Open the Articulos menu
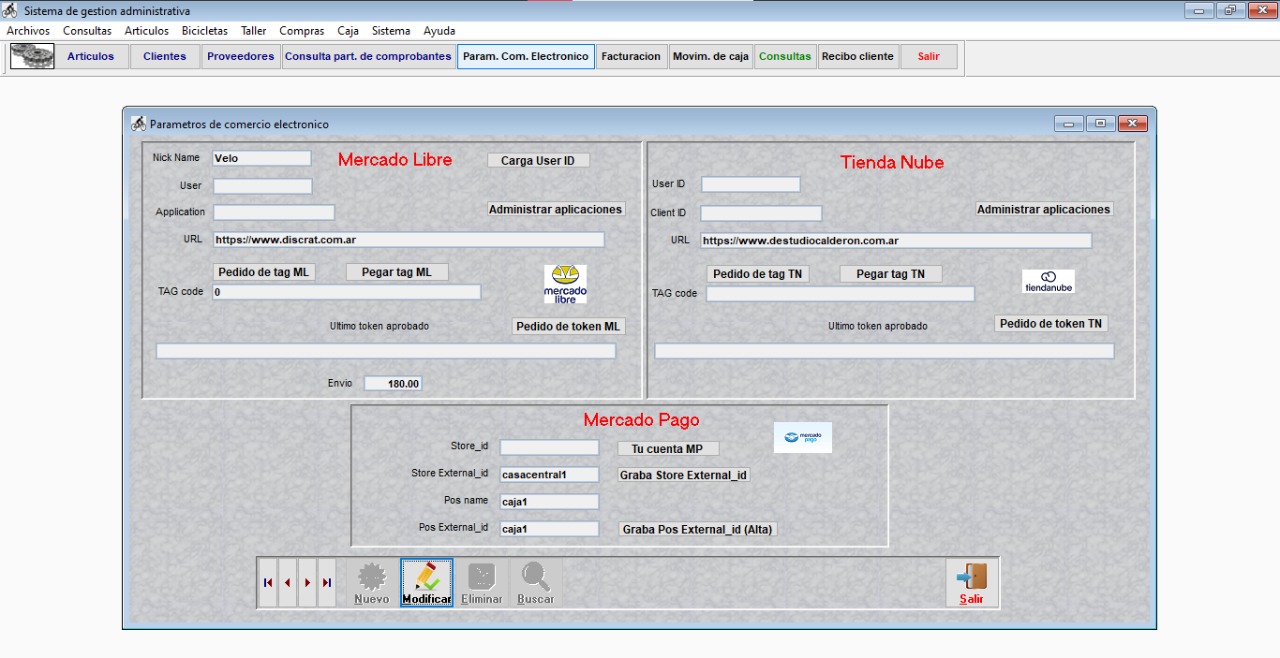Image resolution: width=1280 pixels, height=658 pixels. coord(147,31)
